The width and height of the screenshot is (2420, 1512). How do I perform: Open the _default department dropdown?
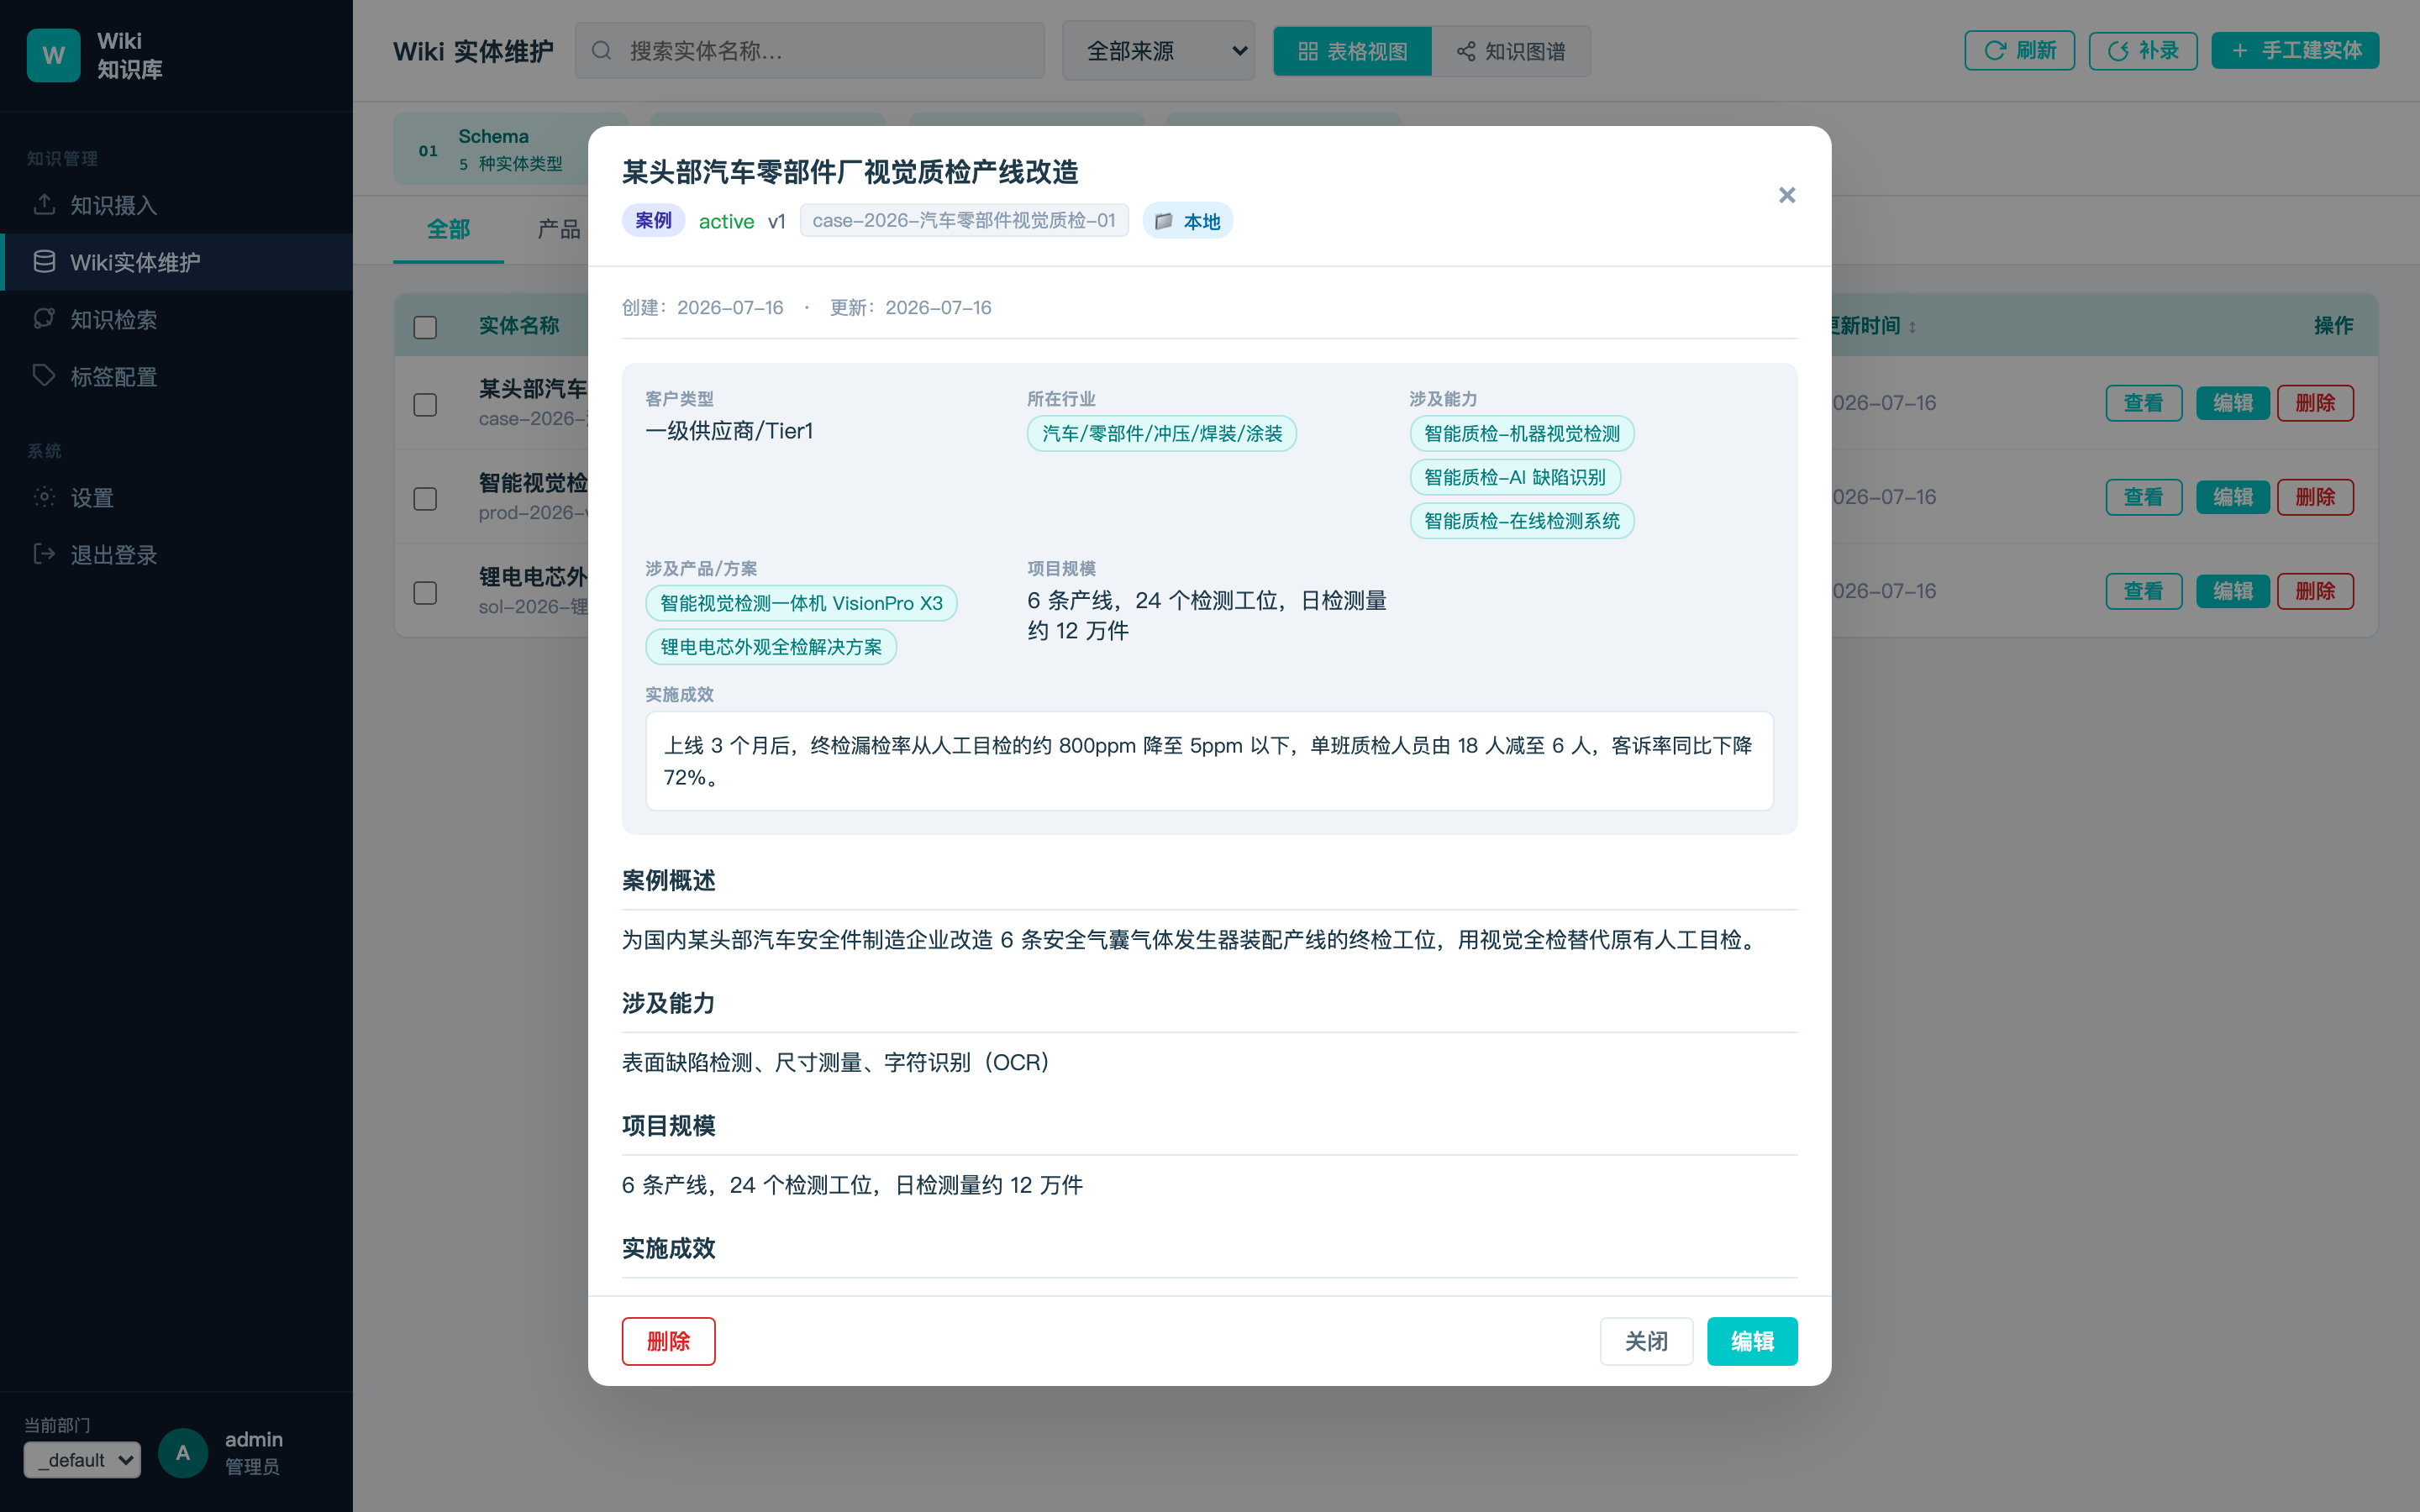[82, 1460]
